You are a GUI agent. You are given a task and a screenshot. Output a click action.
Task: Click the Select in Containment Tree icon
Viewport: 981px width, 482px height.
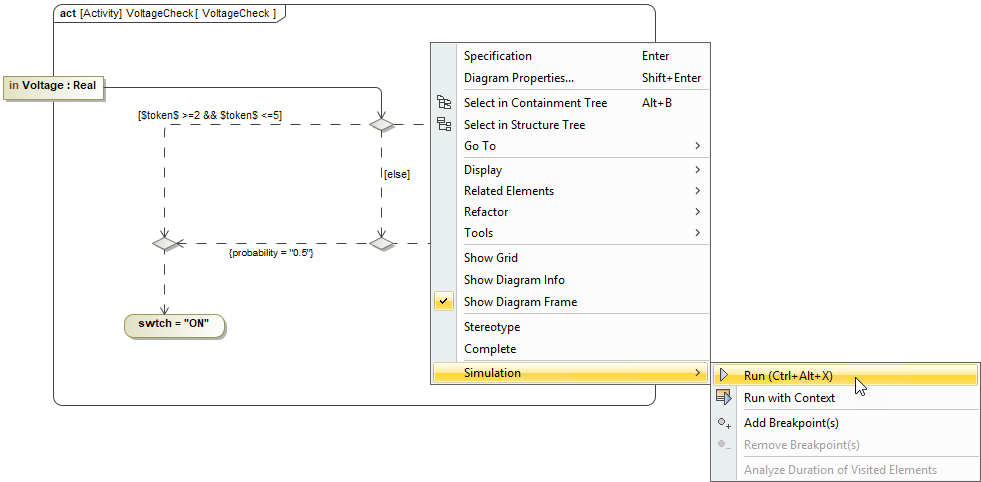[x=444, y=103]
